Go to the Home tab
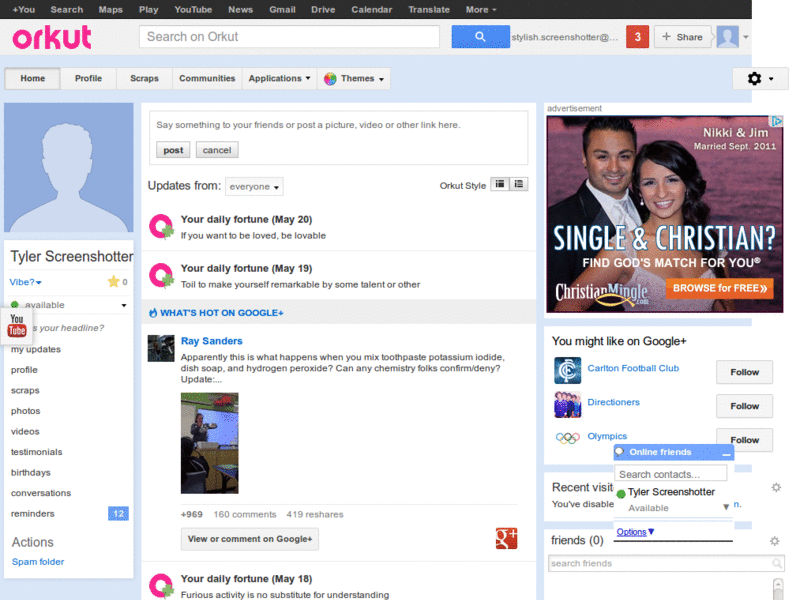 (33, 79)
